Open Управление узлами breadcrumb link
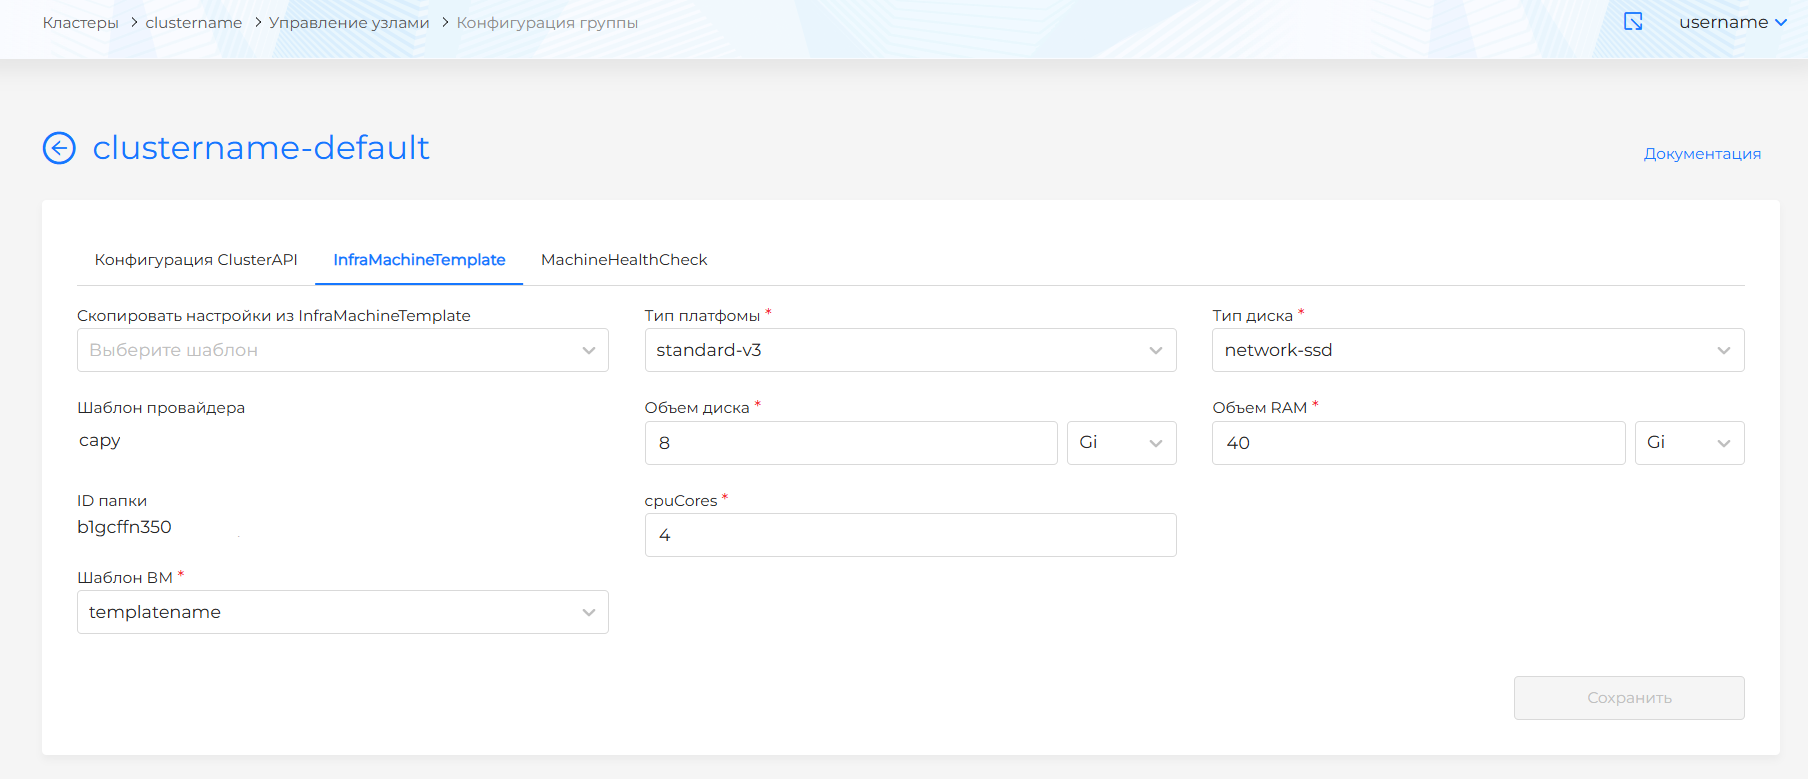The height and width of the screenshot is (779, 1808). (x=349, y=23)
